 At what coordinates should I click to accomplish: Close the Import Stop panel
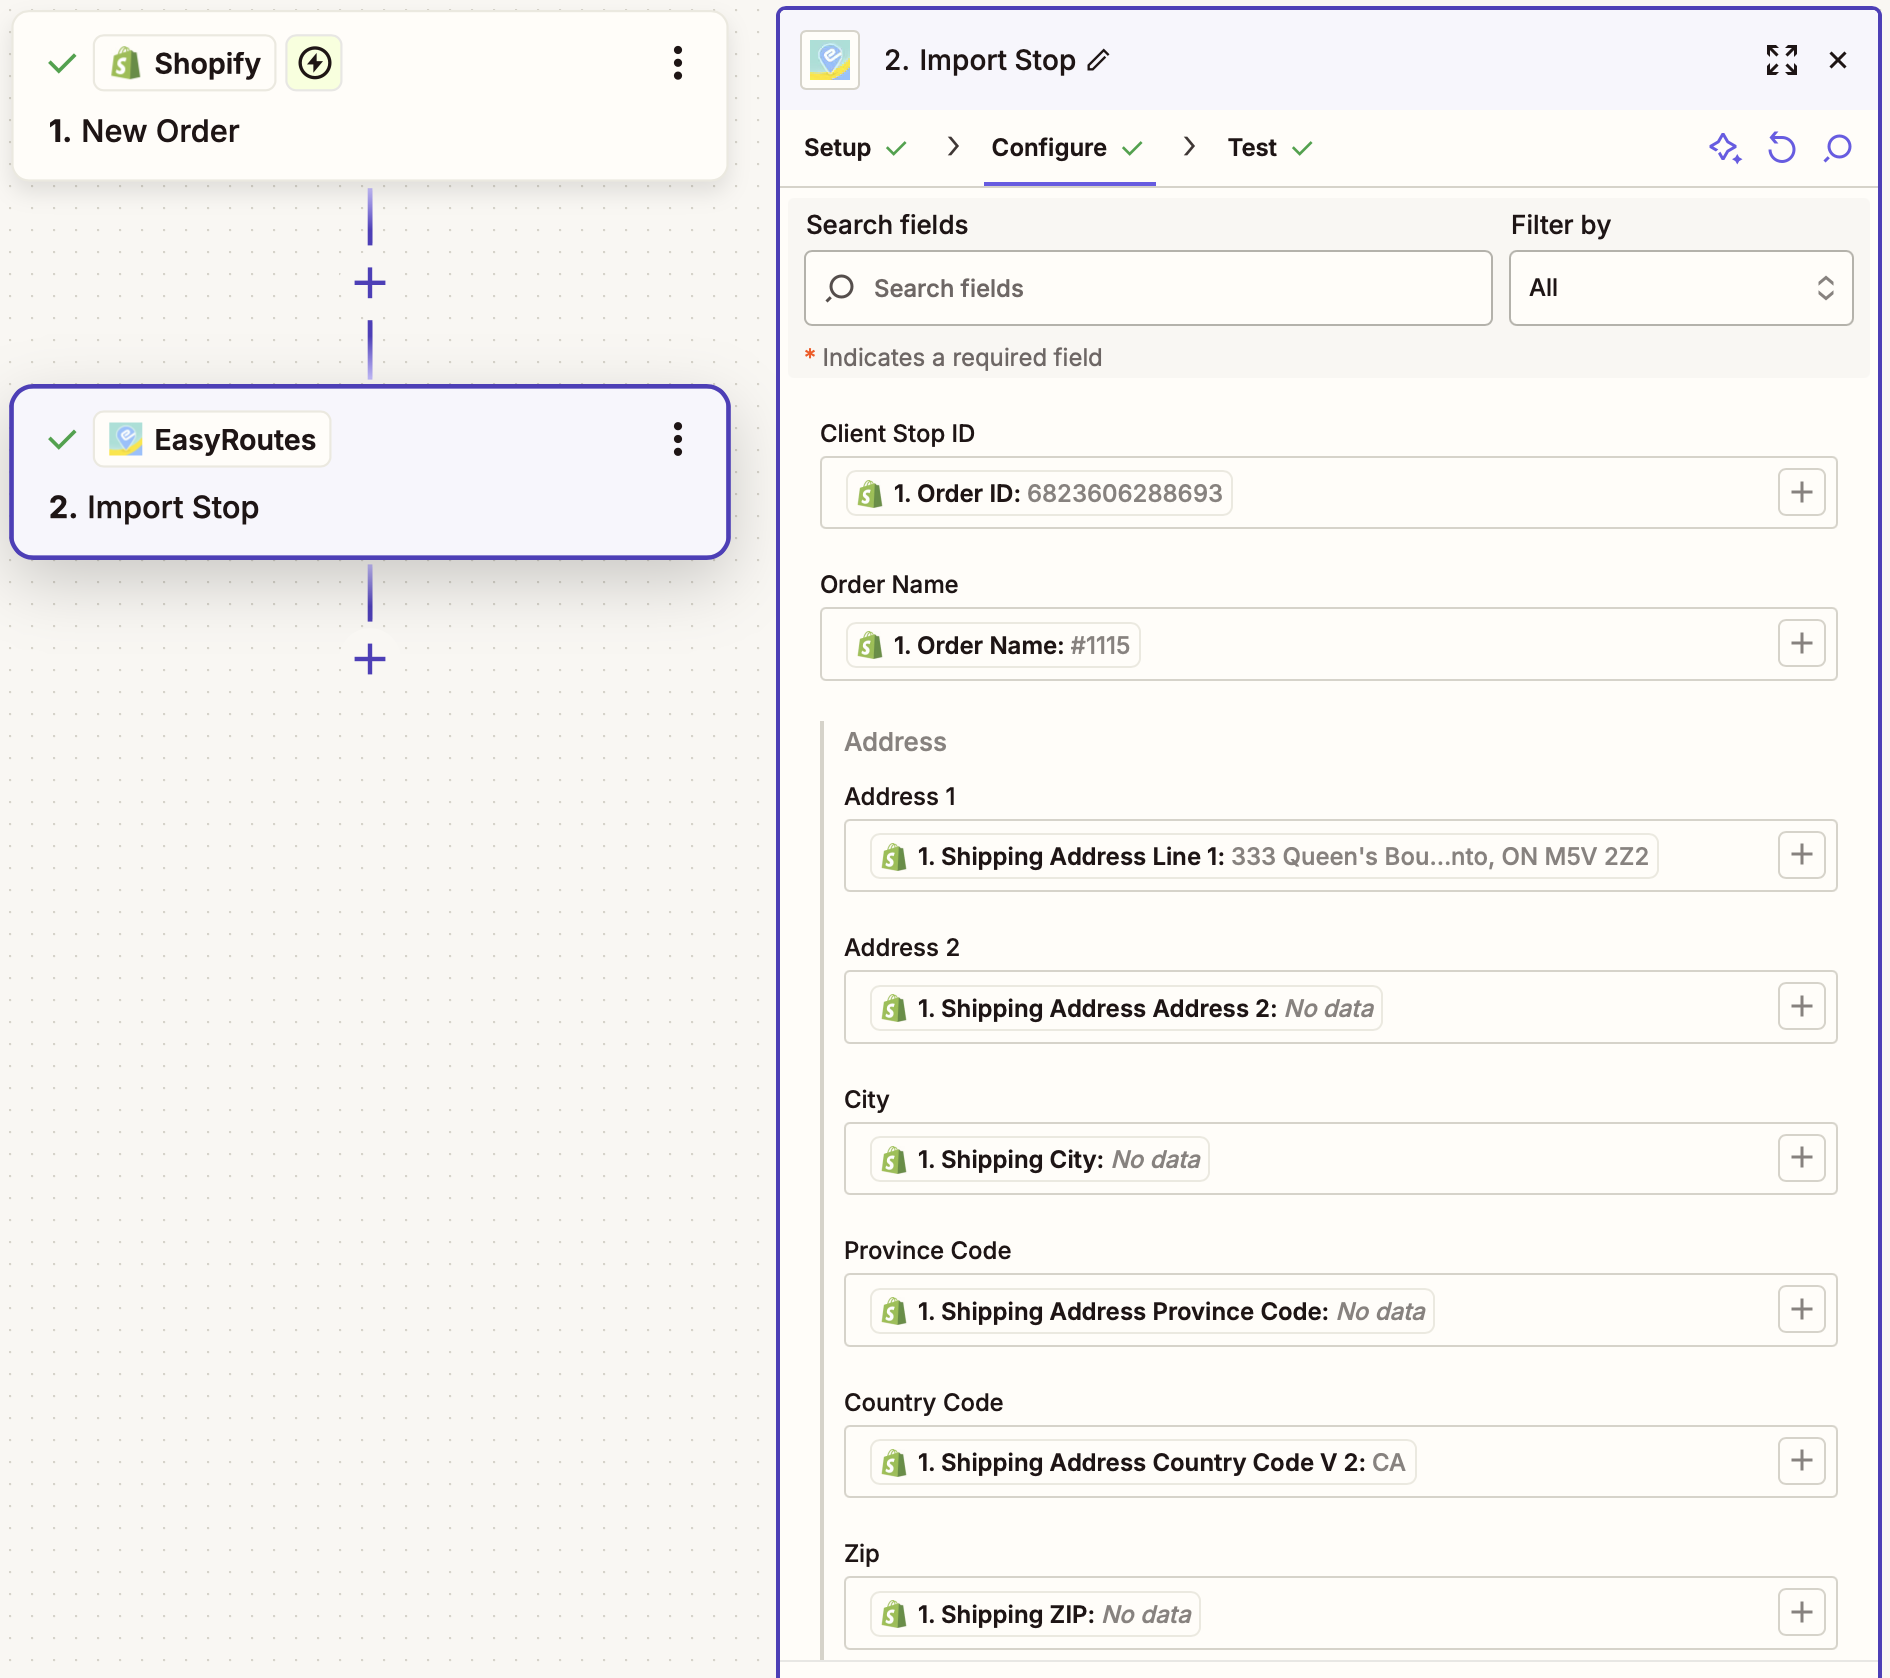[1838, 60]
